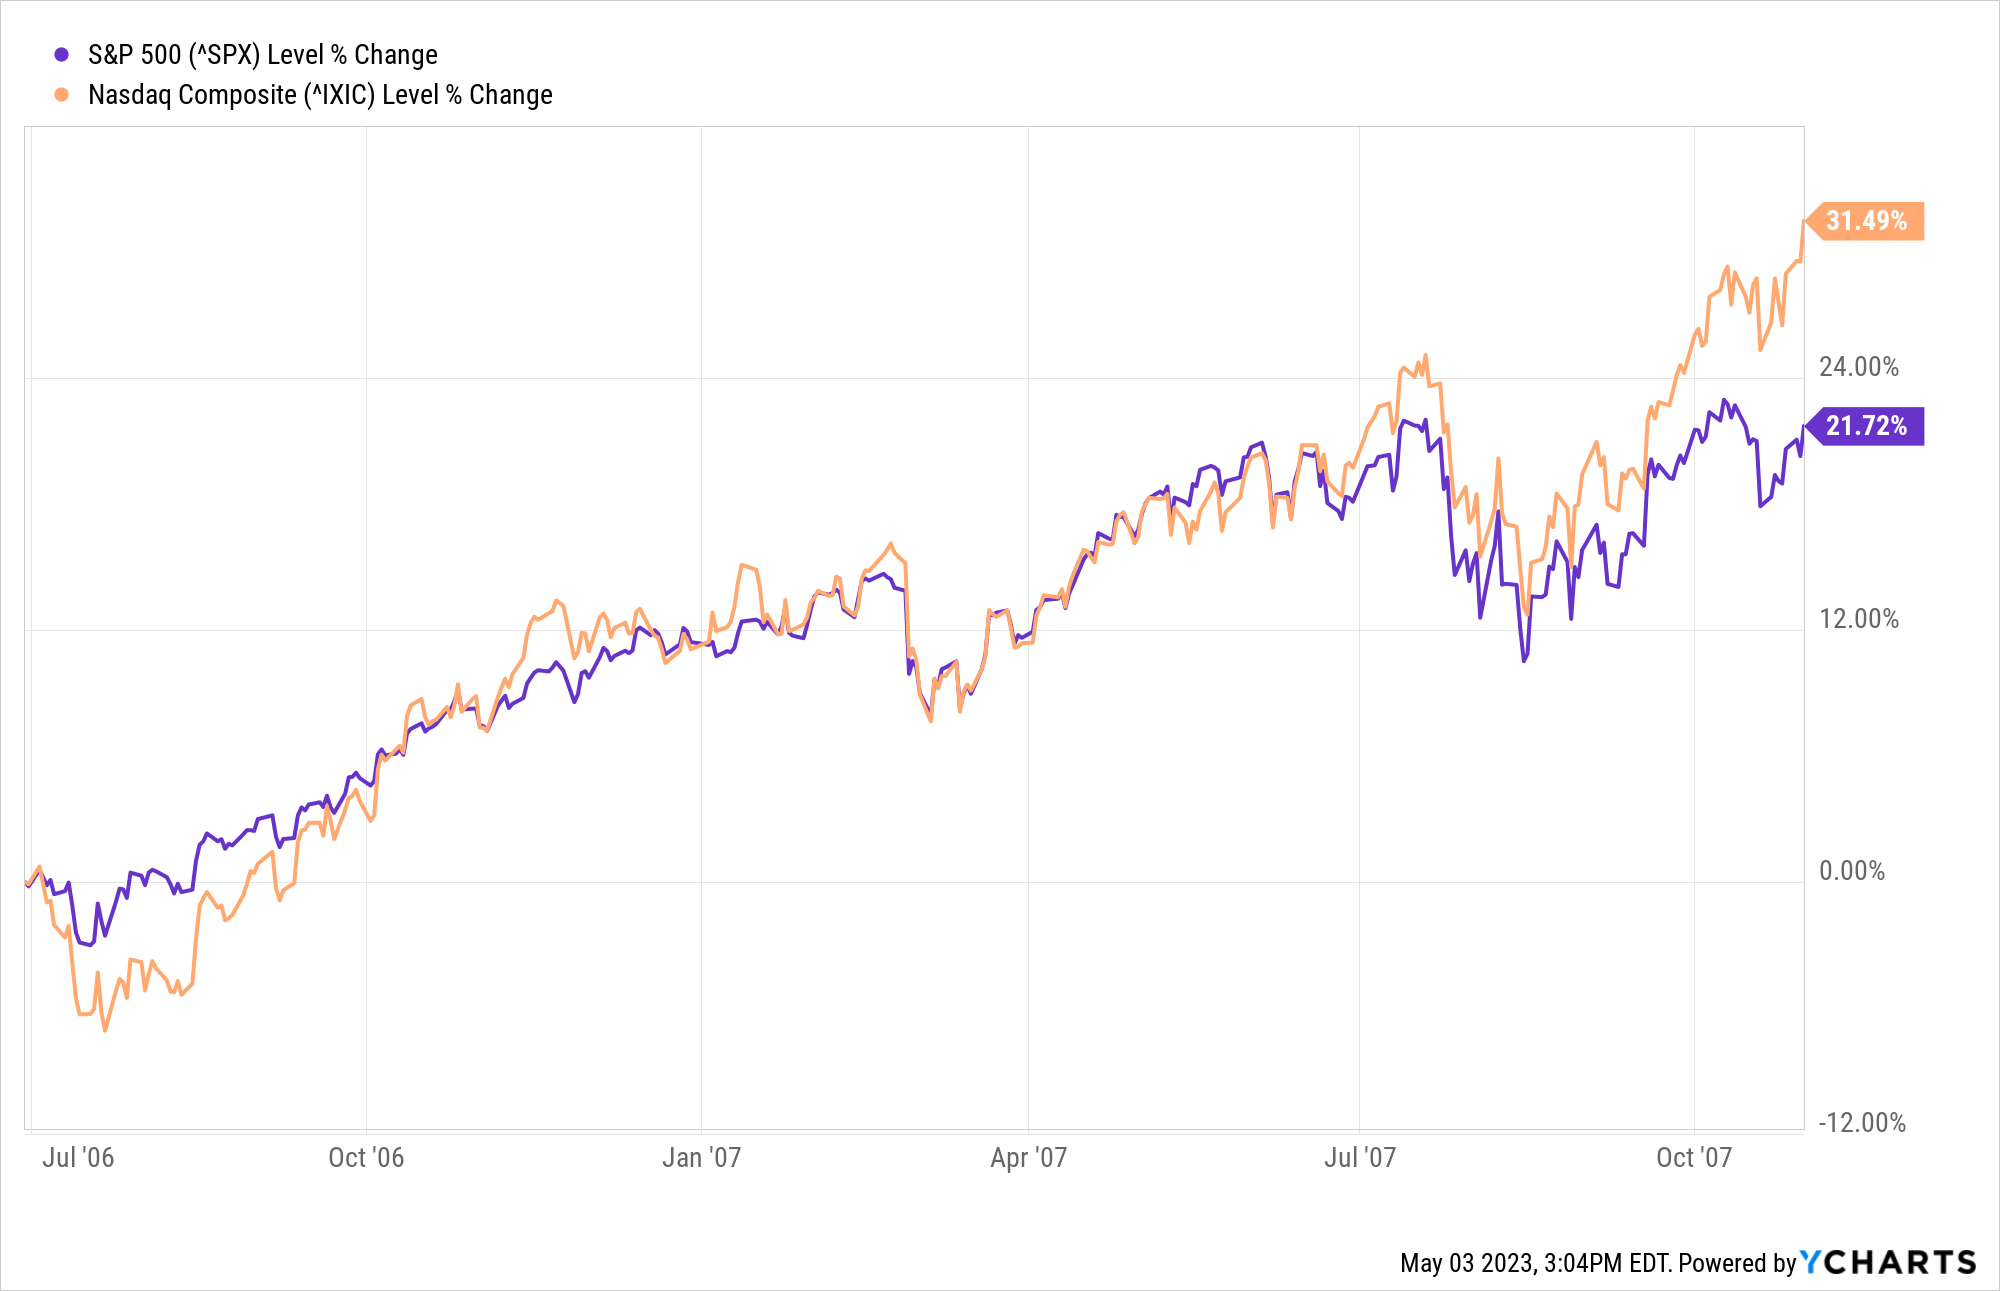Select the S&P 500 (^SPX) legend label
Image resolution: width=2000 pixels, height=1291 pixels.
(262, 55)
